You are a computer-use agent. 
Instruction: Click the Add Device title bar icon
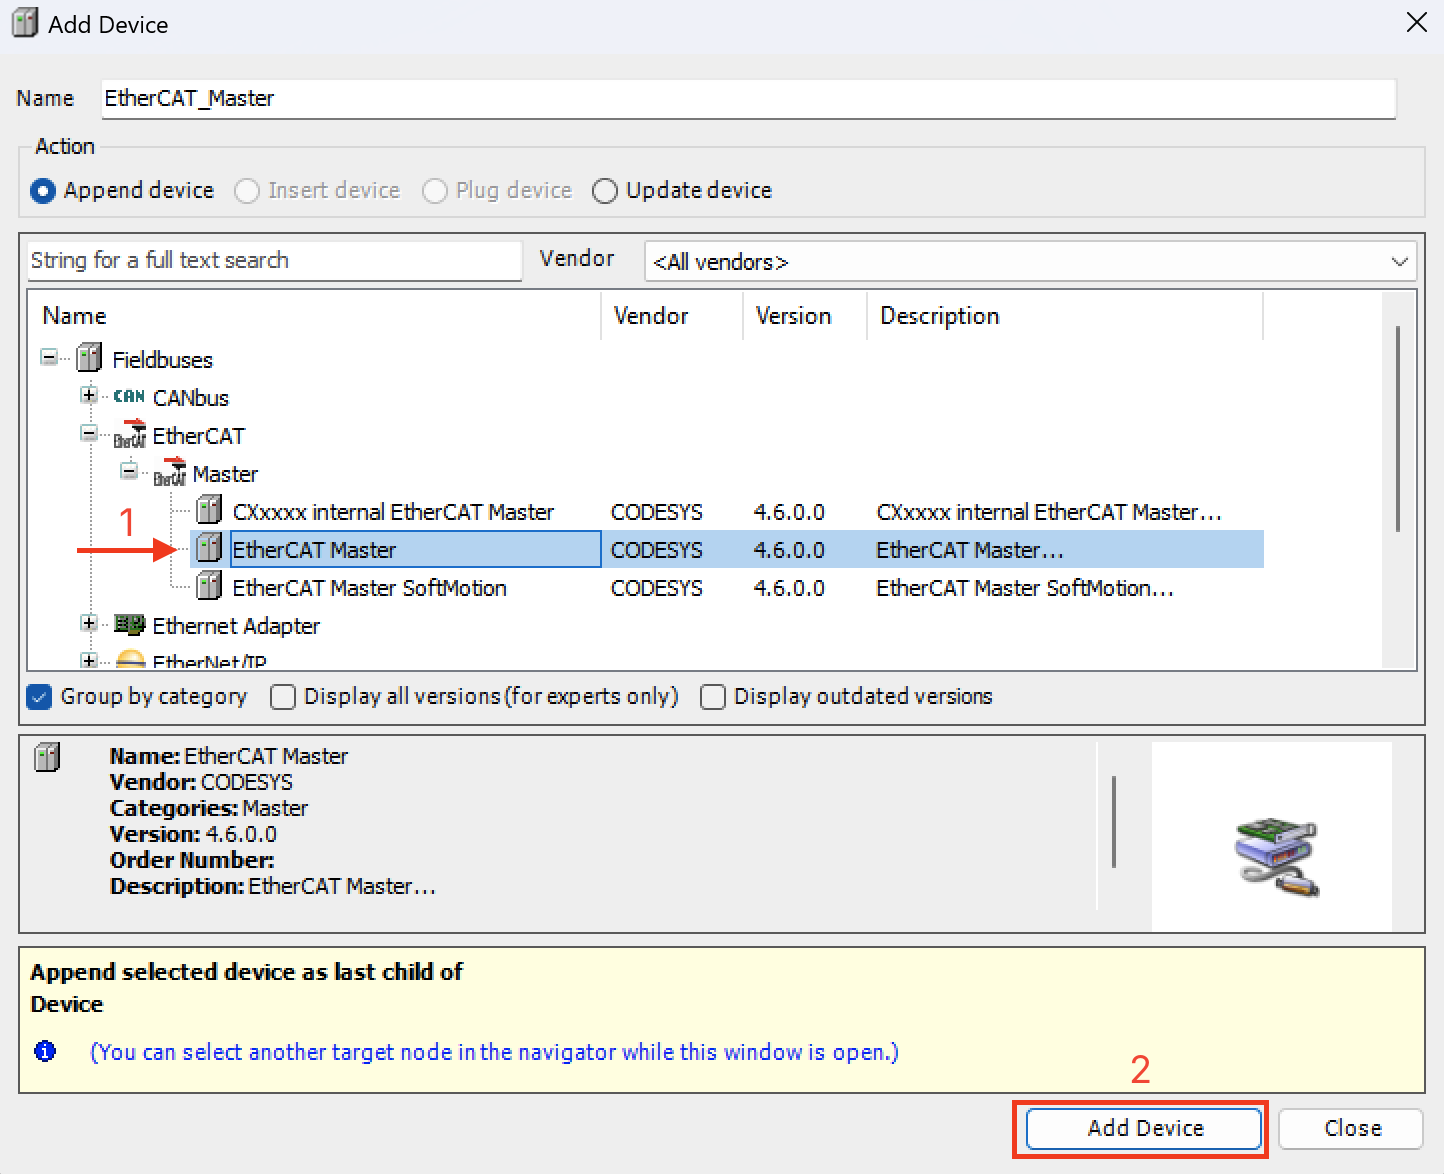(24, 24)
